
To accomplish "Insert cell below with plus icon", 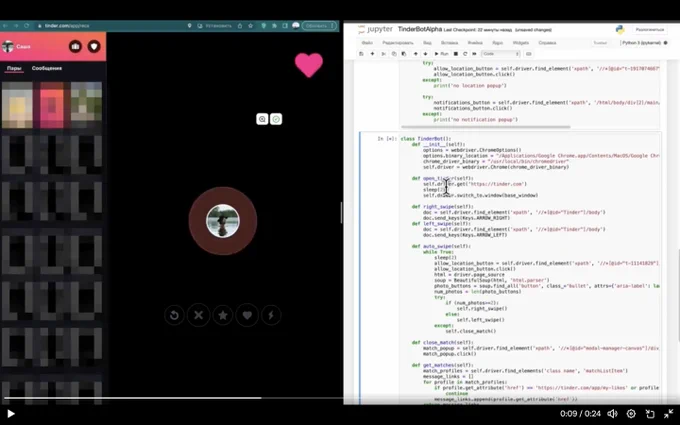I will (372, 54).
